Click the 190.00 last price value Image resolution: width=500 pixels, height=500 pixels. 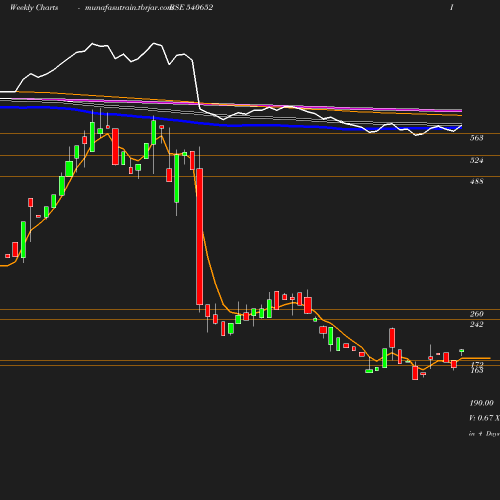[x=481, y=403]
